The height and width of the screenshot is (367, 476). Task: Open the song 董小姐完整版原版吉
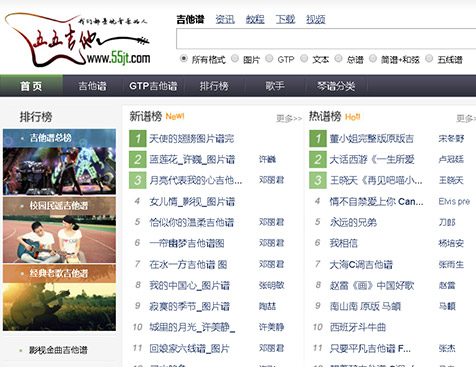point(371,138)
